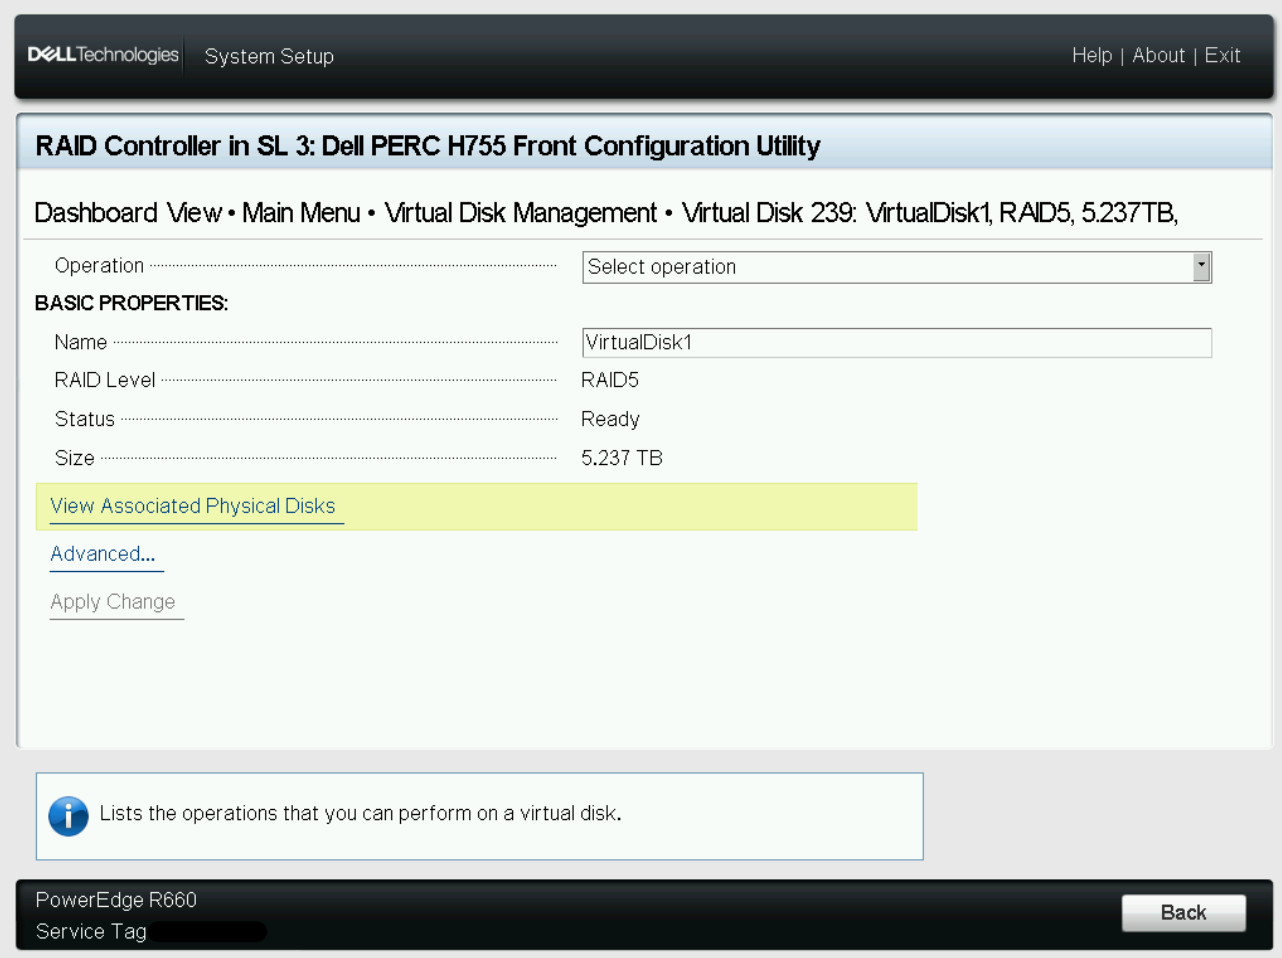The image size is (1282, 958).
Task: Click the Ready status value
Action: tap(610, 419)
